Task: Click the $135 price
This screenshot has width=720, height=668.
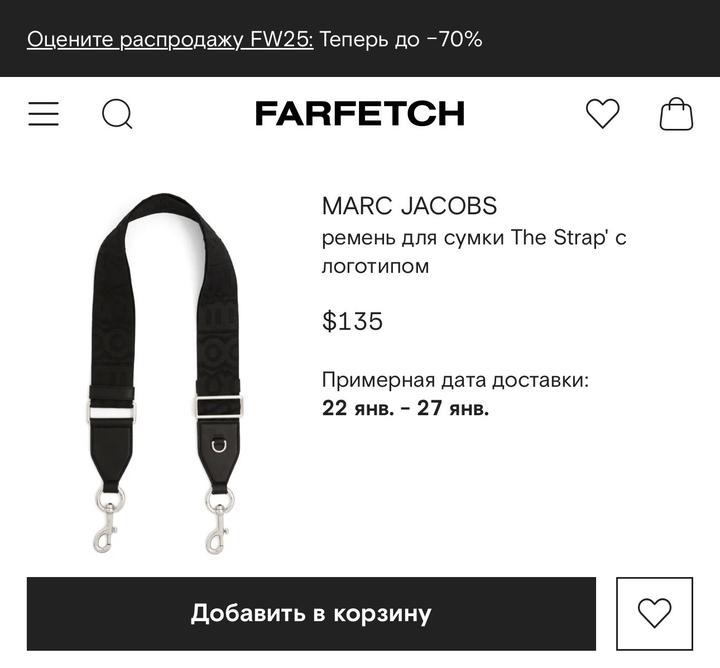Action: click(x=352, y=321)
